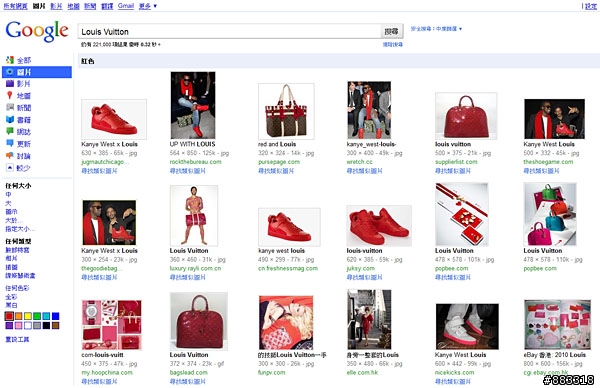Pick the teal color swatch
Image resolution: width=600 pixels, height=388 pixels.
pos(46,316)
